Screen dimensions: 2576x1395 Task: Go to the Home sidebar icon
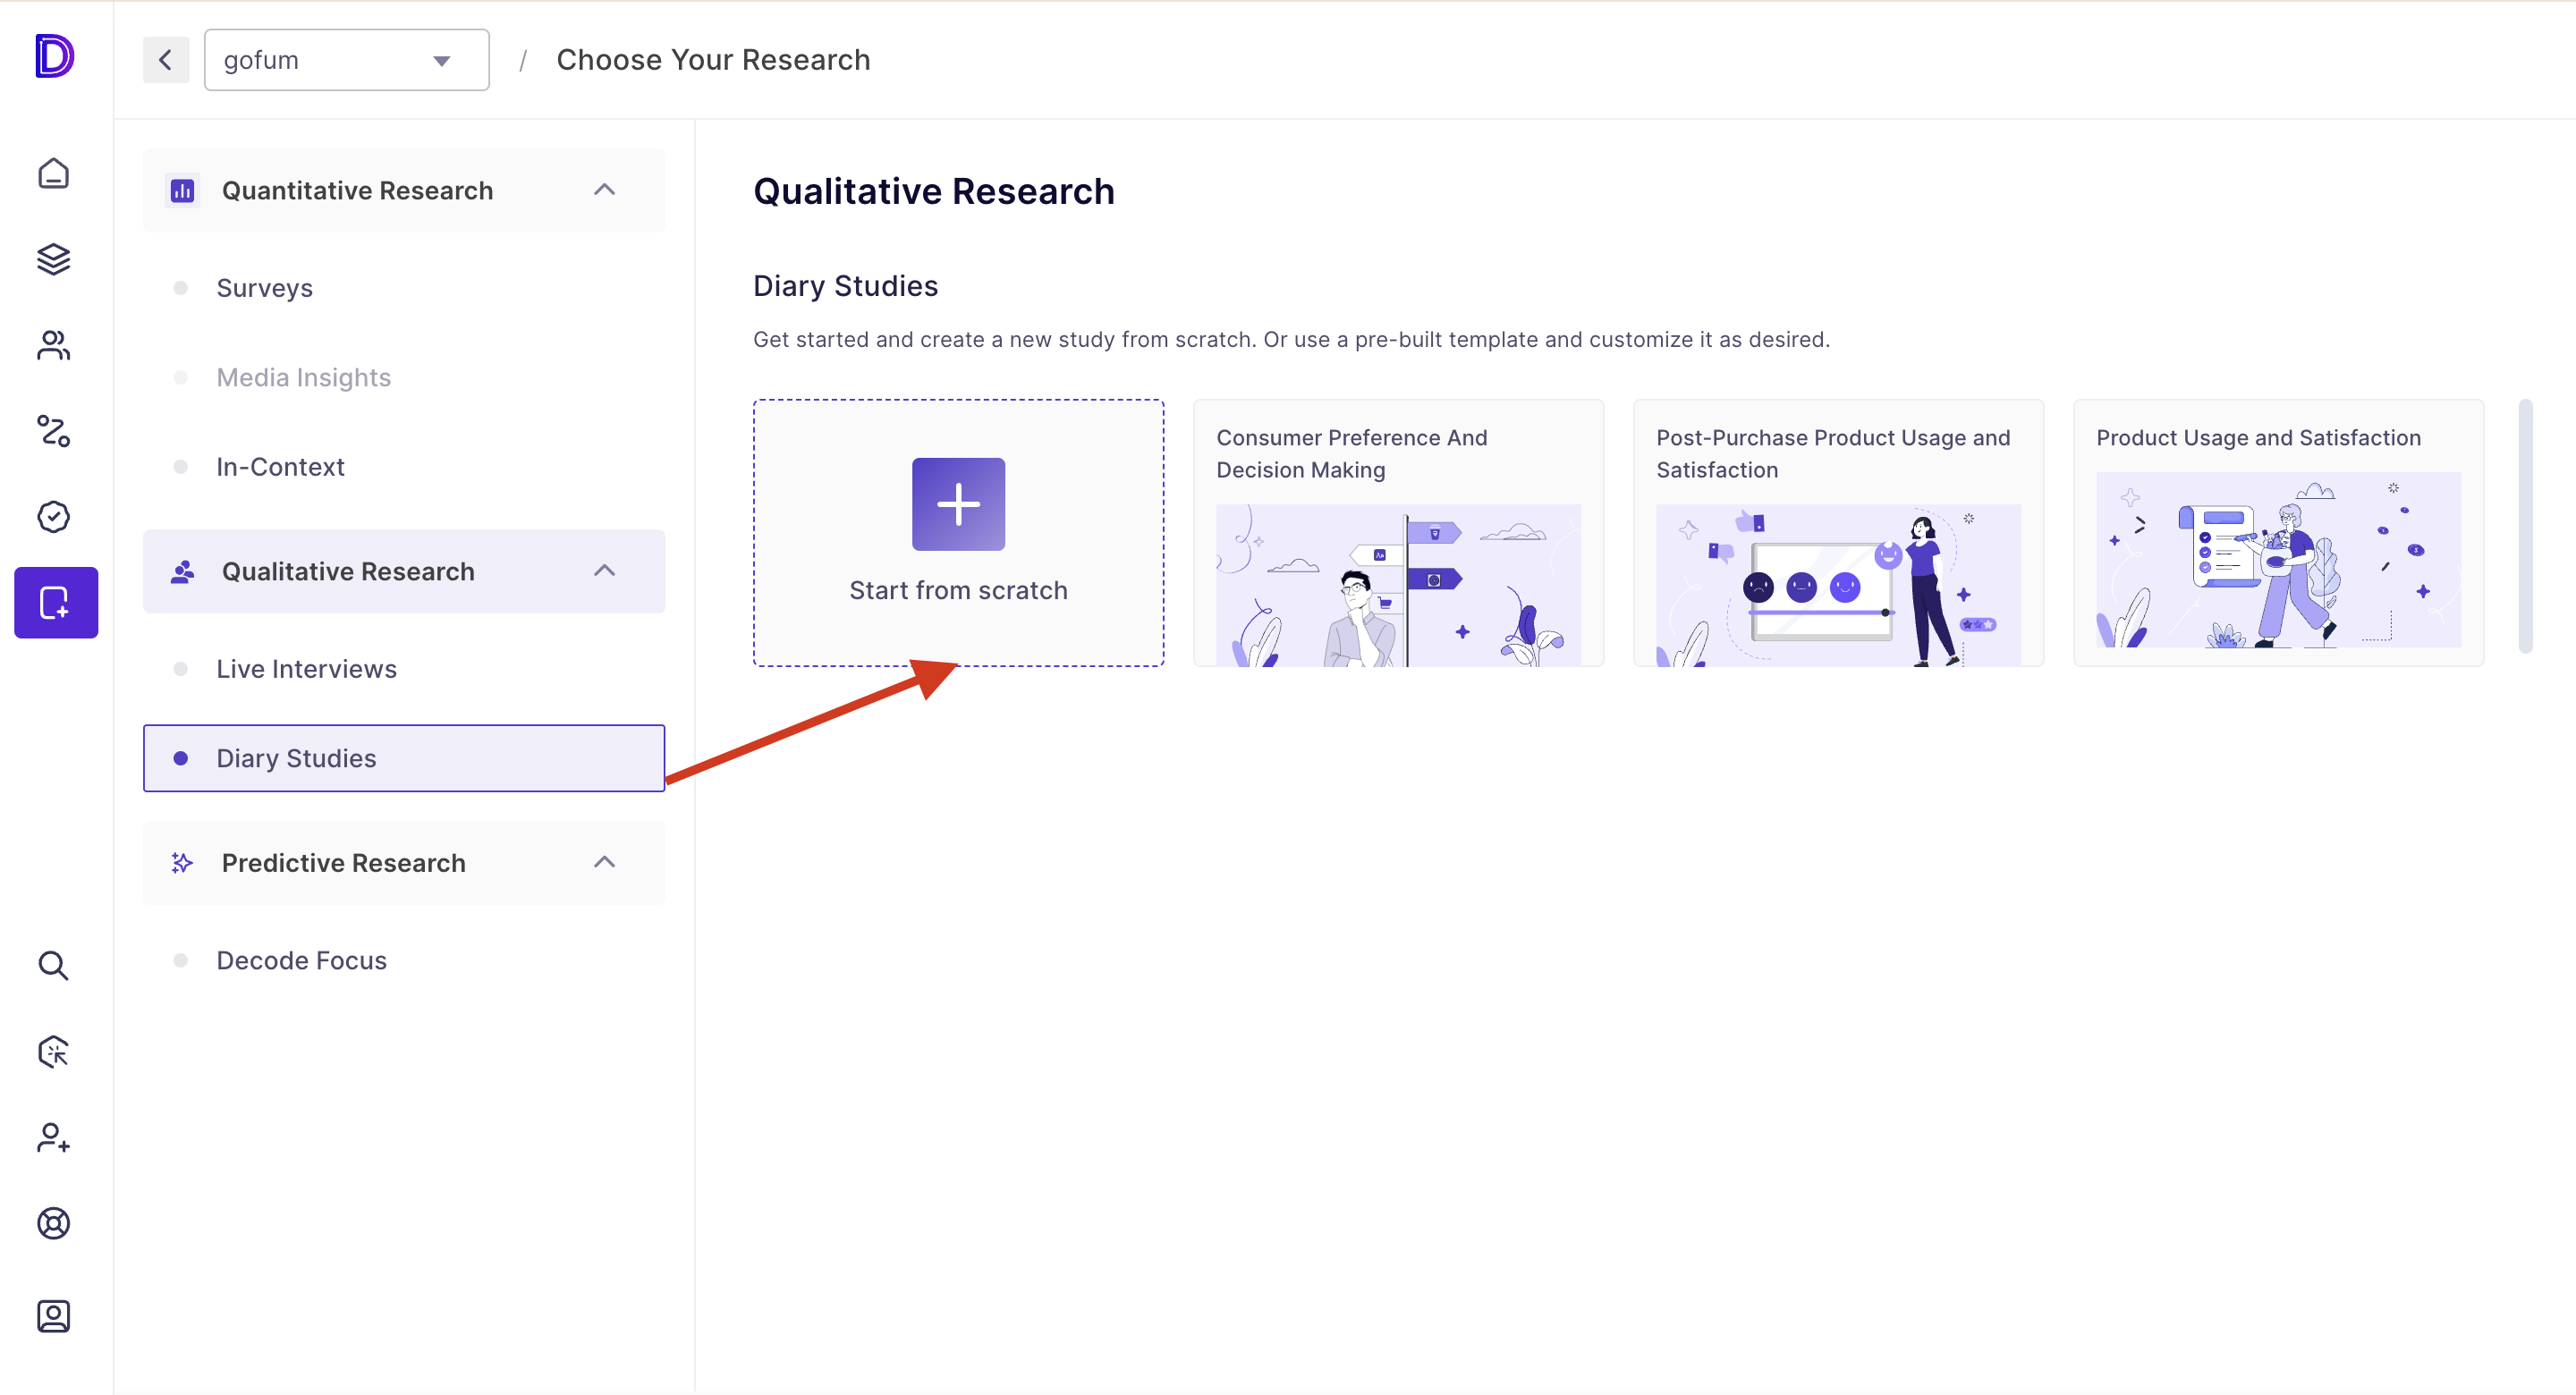tap(54, 174)
